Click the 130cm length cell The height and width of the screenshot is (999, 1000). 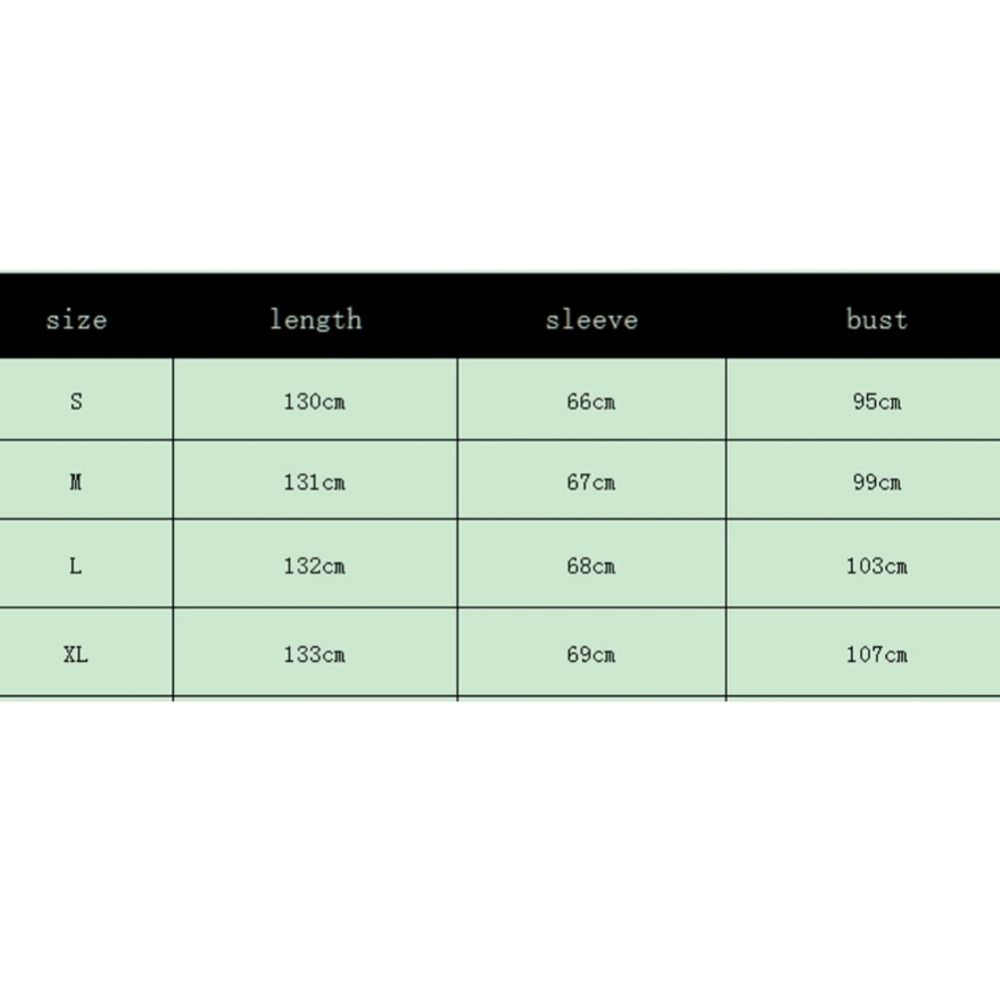coord(314,401)
